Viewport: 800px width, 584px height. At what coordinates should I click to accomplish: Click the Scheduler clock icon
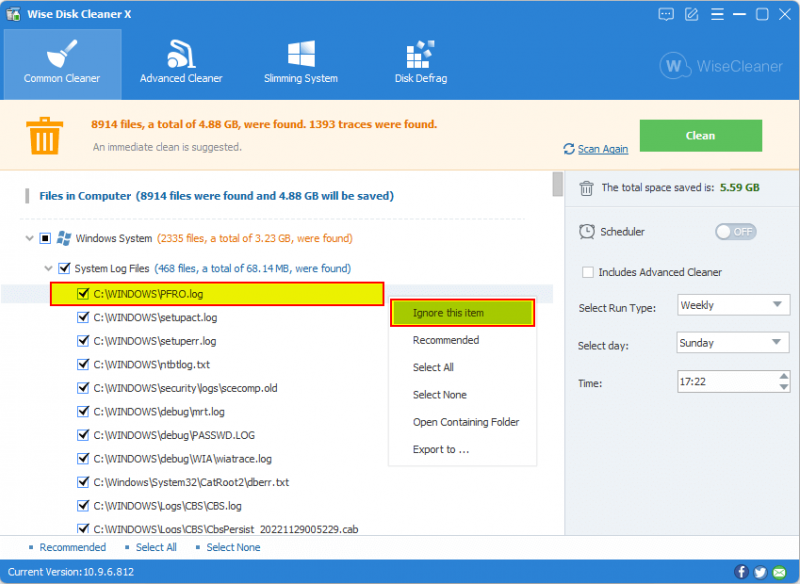[587, 232]
